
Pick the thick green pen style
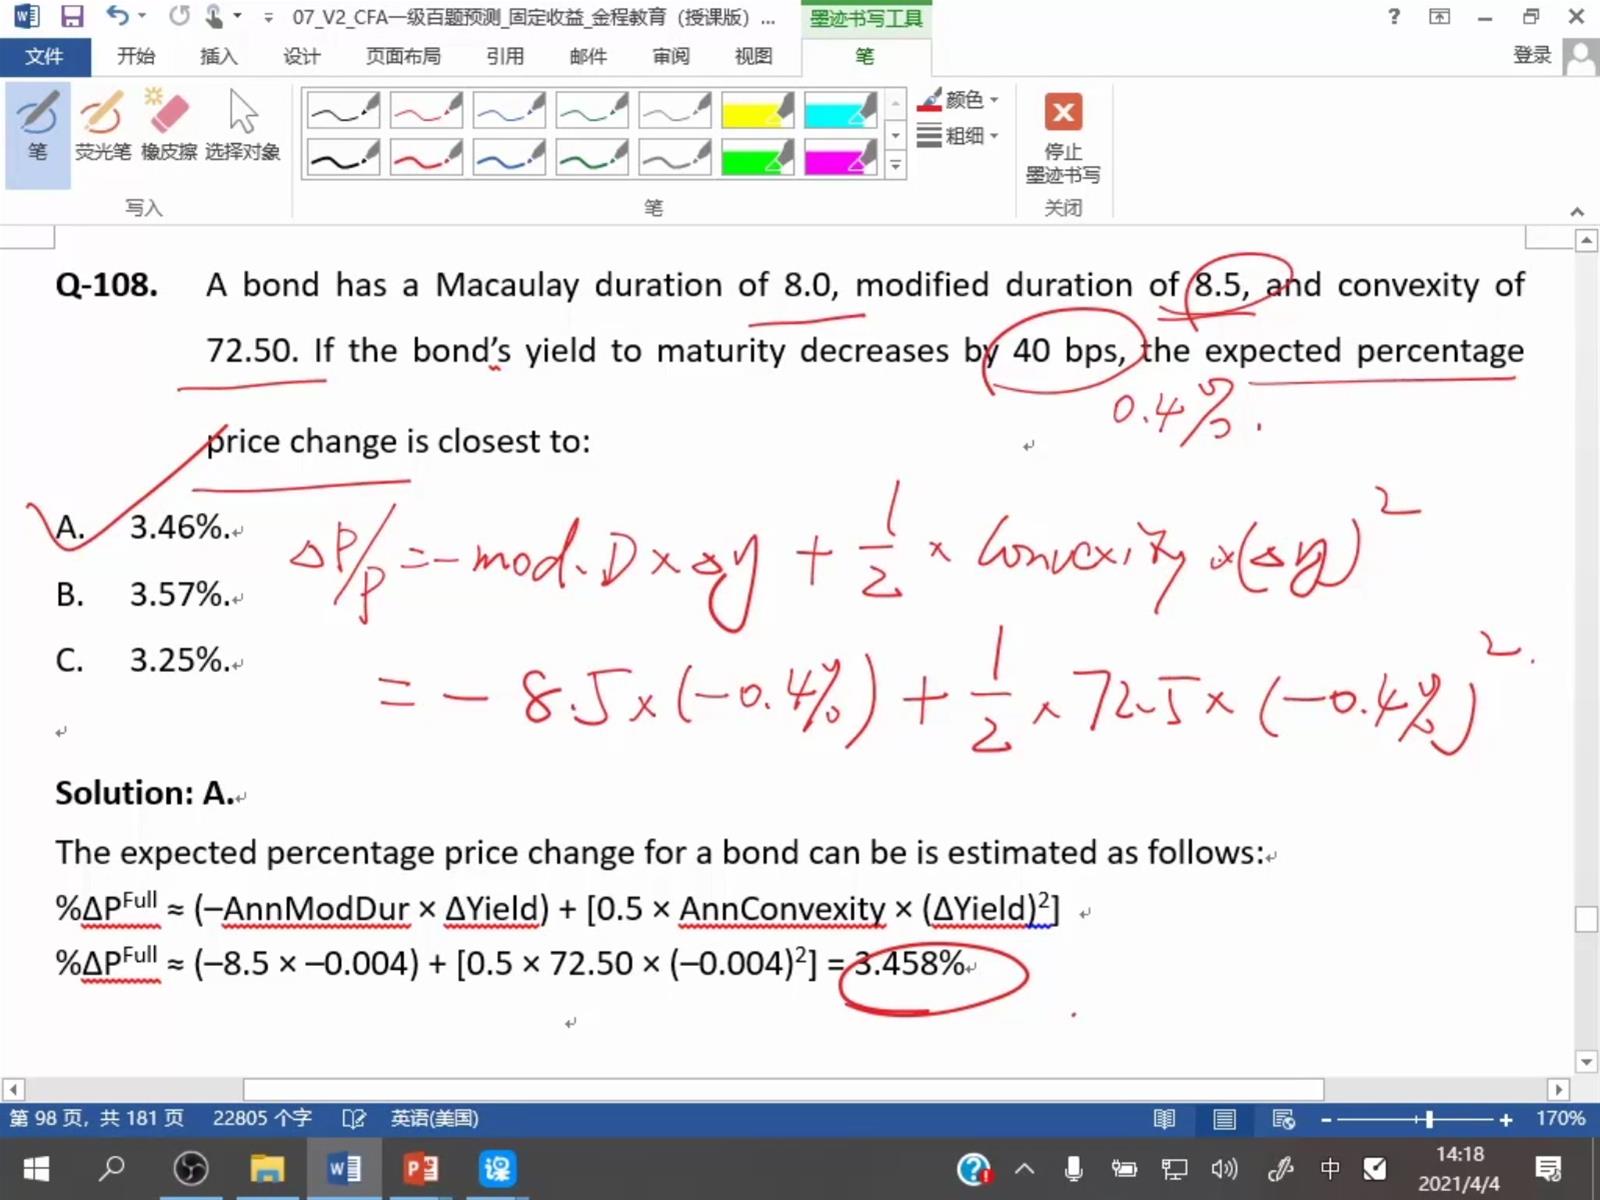(x=592, y=158)
